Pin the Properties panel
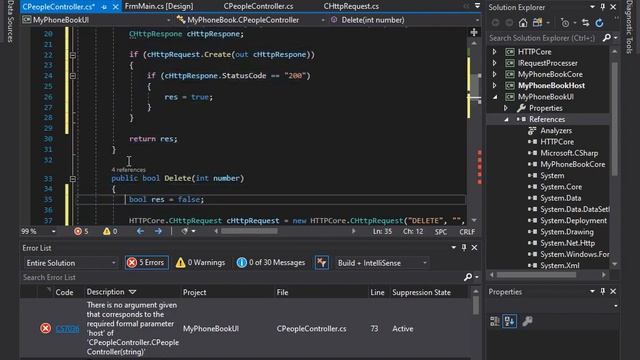Image resolution: width=640 pixels, height=360 pixels. pos(603,291)
